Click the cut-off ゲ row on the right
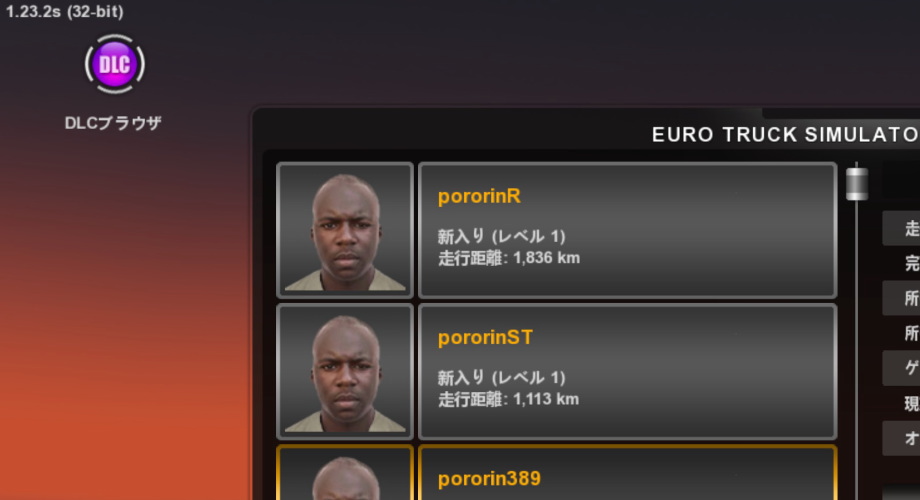This screenshot has height=500, width=920. click(901, 368)
